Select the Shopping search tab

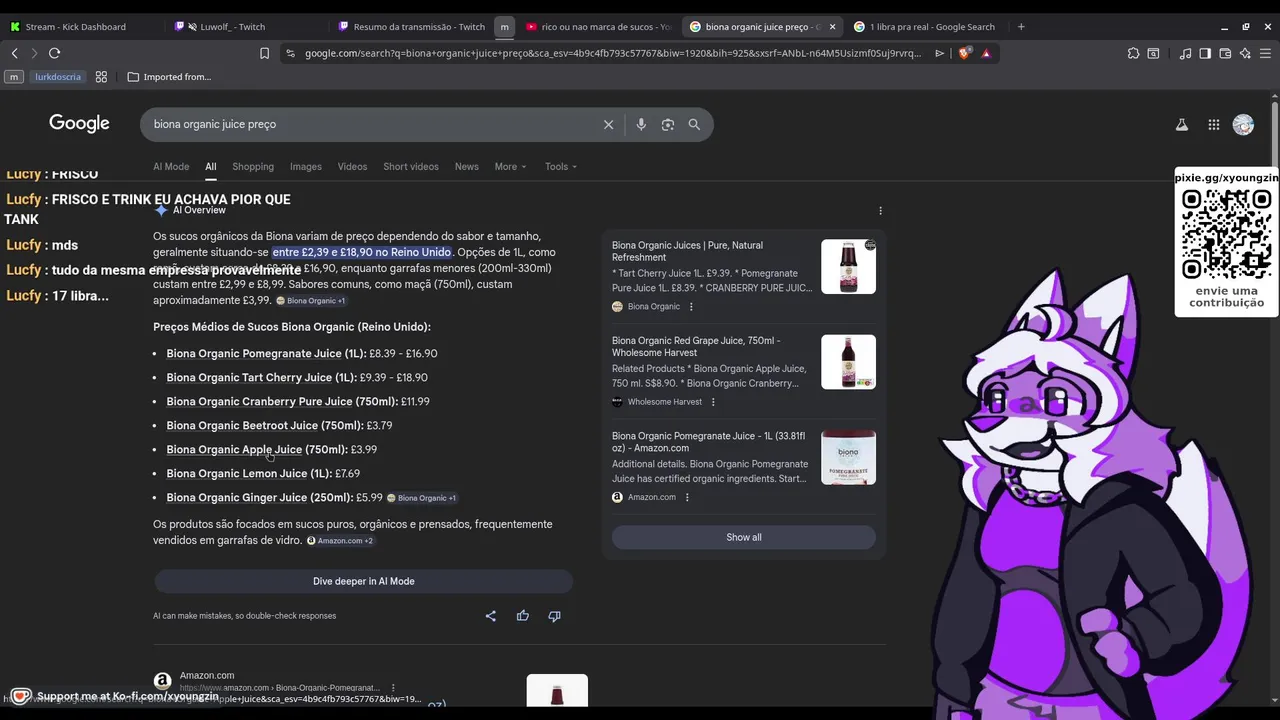click(x=253, y=167)
